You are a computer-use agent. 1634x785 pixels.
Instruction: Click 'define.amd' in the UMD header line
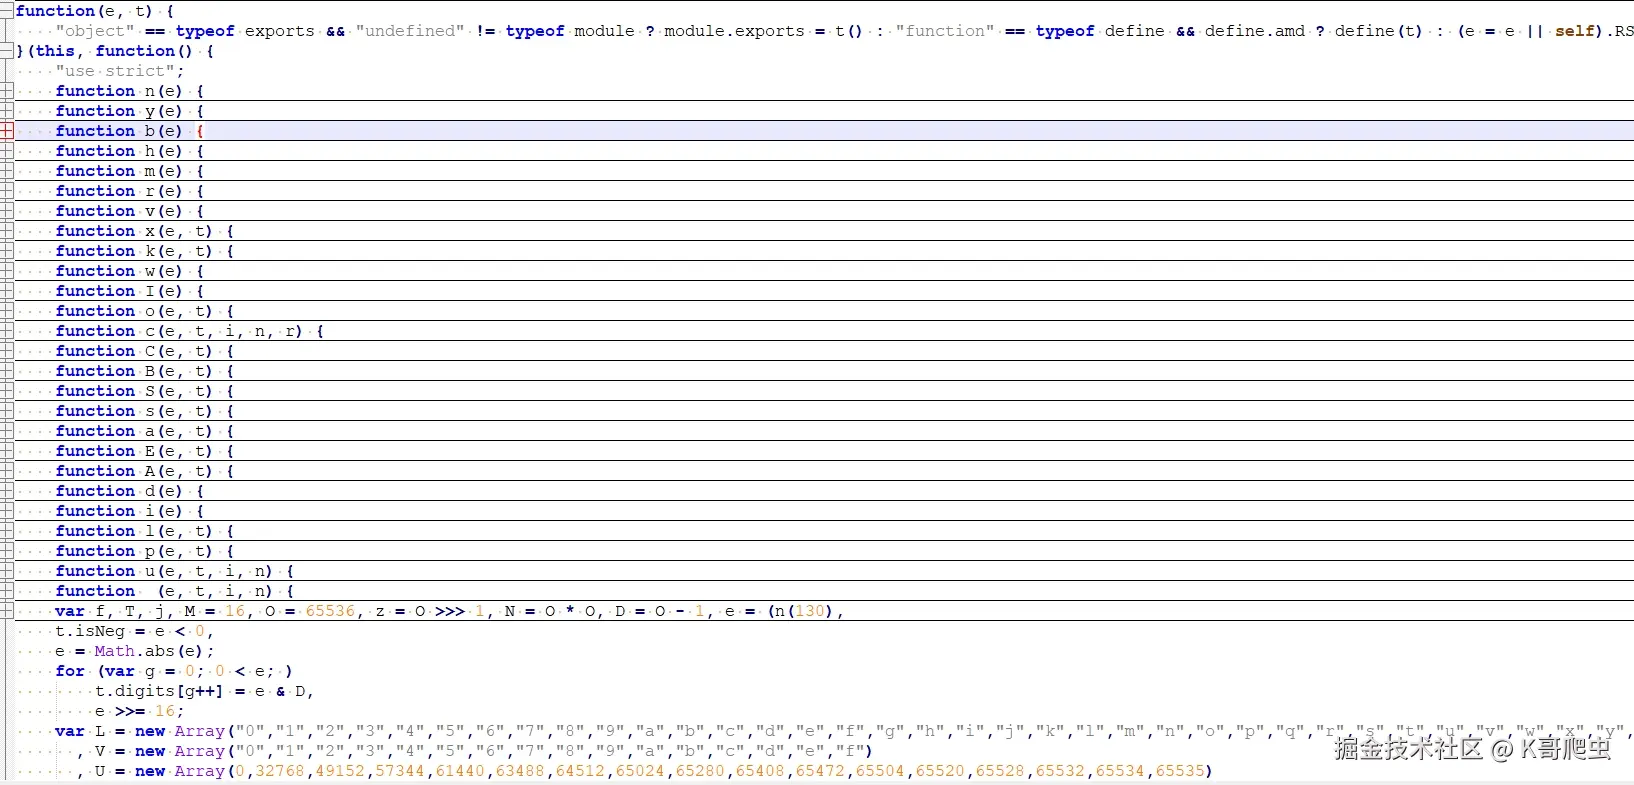coord(1255,31)
